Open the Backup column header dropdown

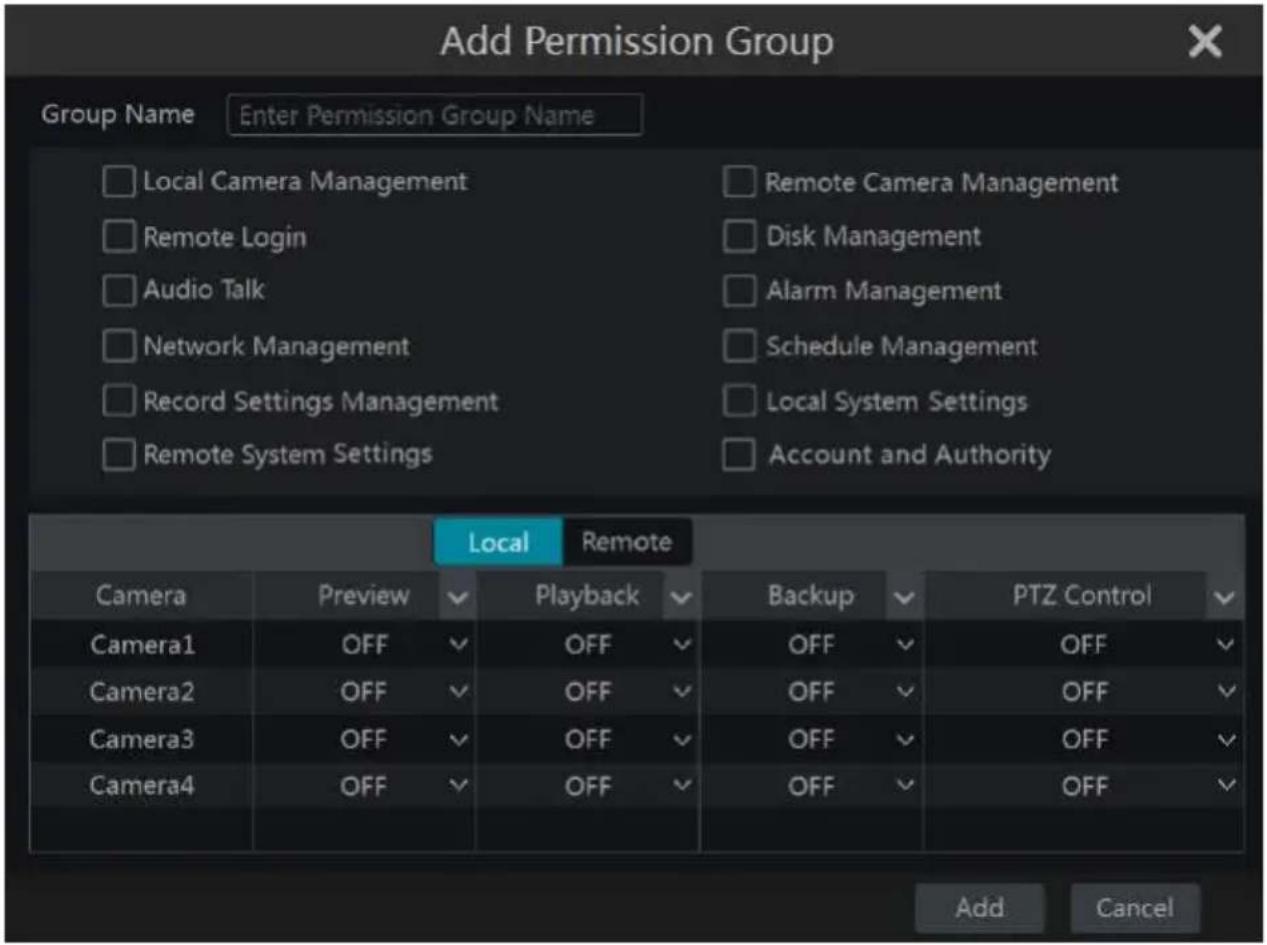(x=904, y=597)
